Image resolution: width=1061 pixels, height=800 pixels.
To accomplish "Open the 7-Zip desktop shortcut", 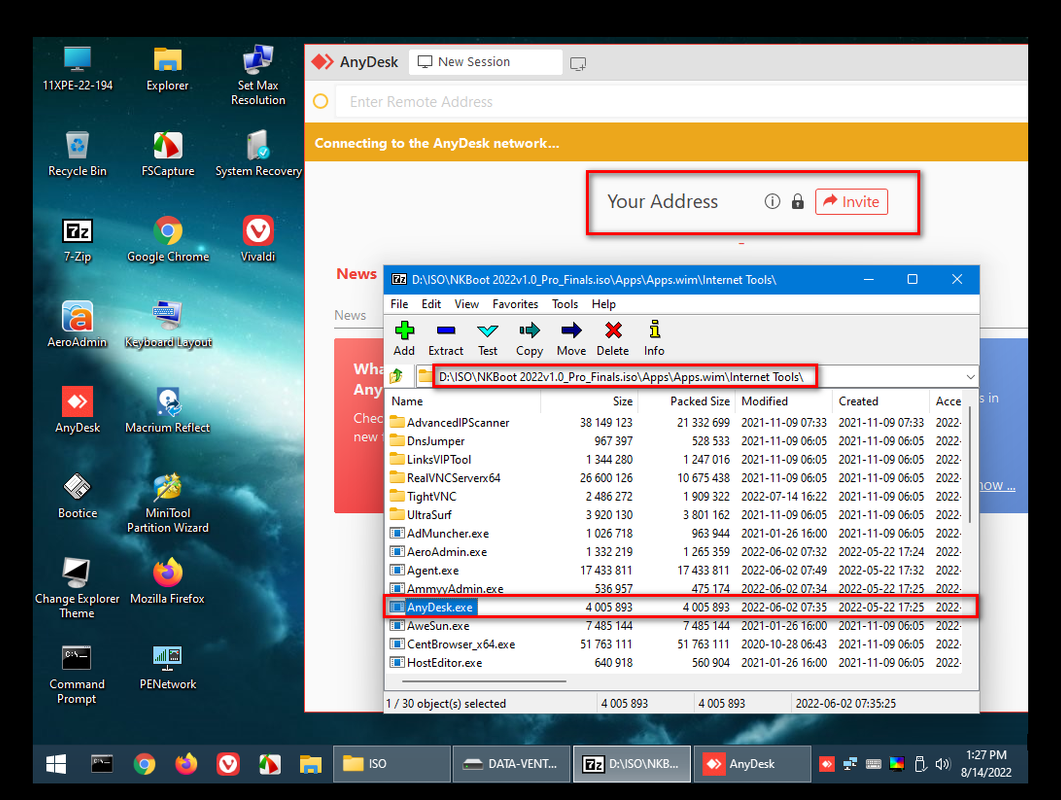I will pos(77,241).
